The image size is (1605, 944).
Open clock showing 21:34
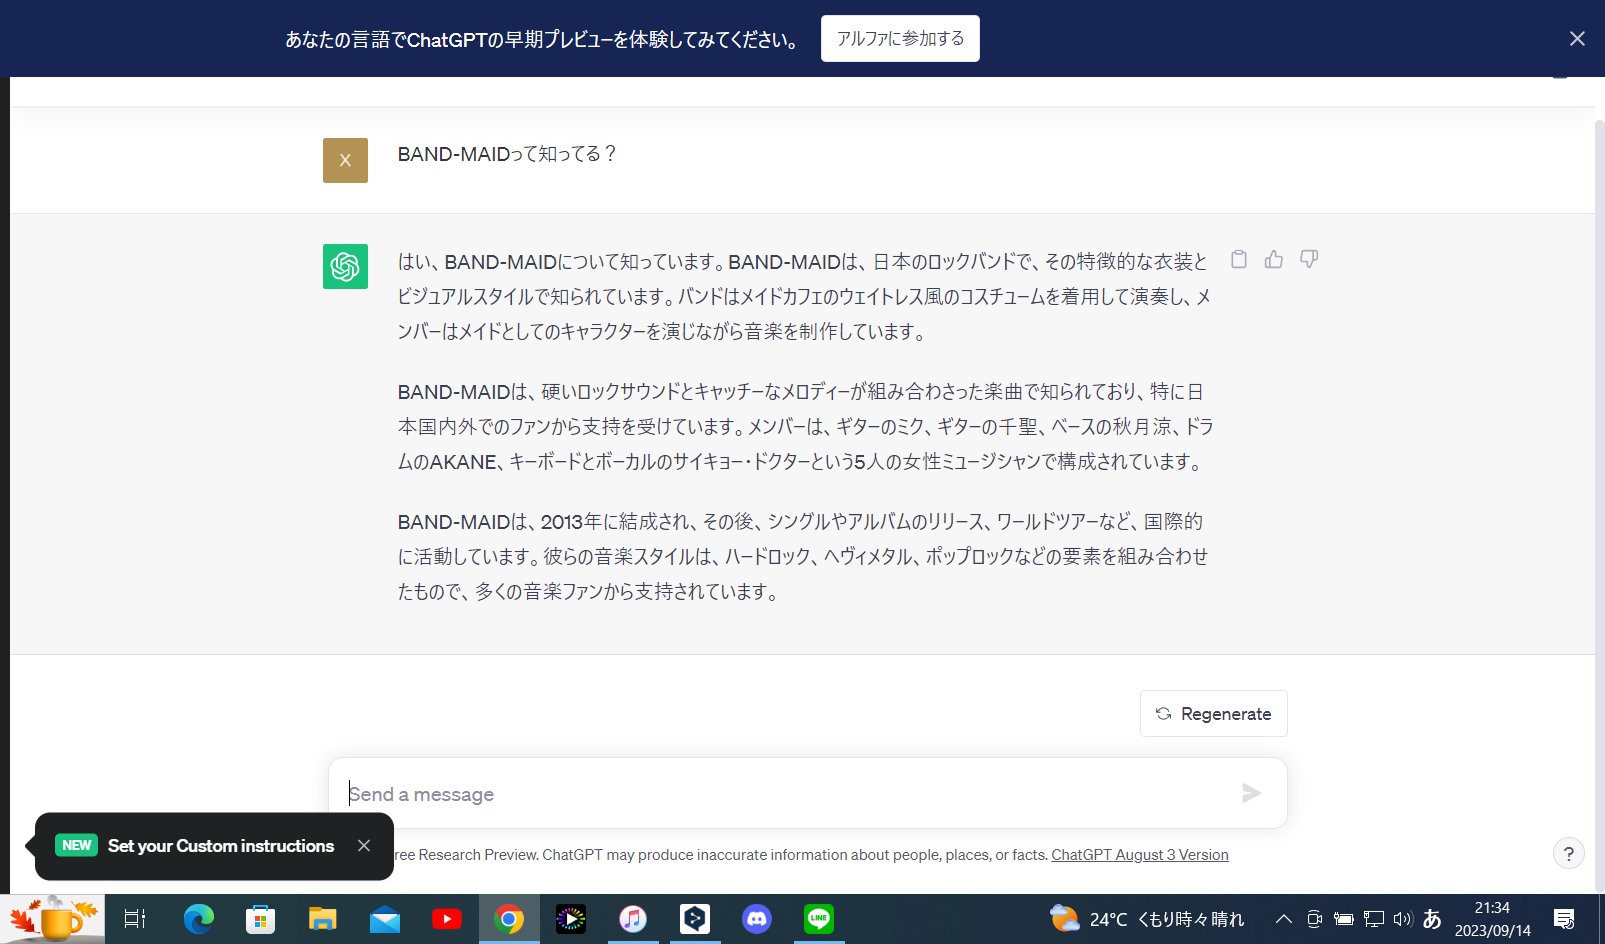coord(1492,919)
